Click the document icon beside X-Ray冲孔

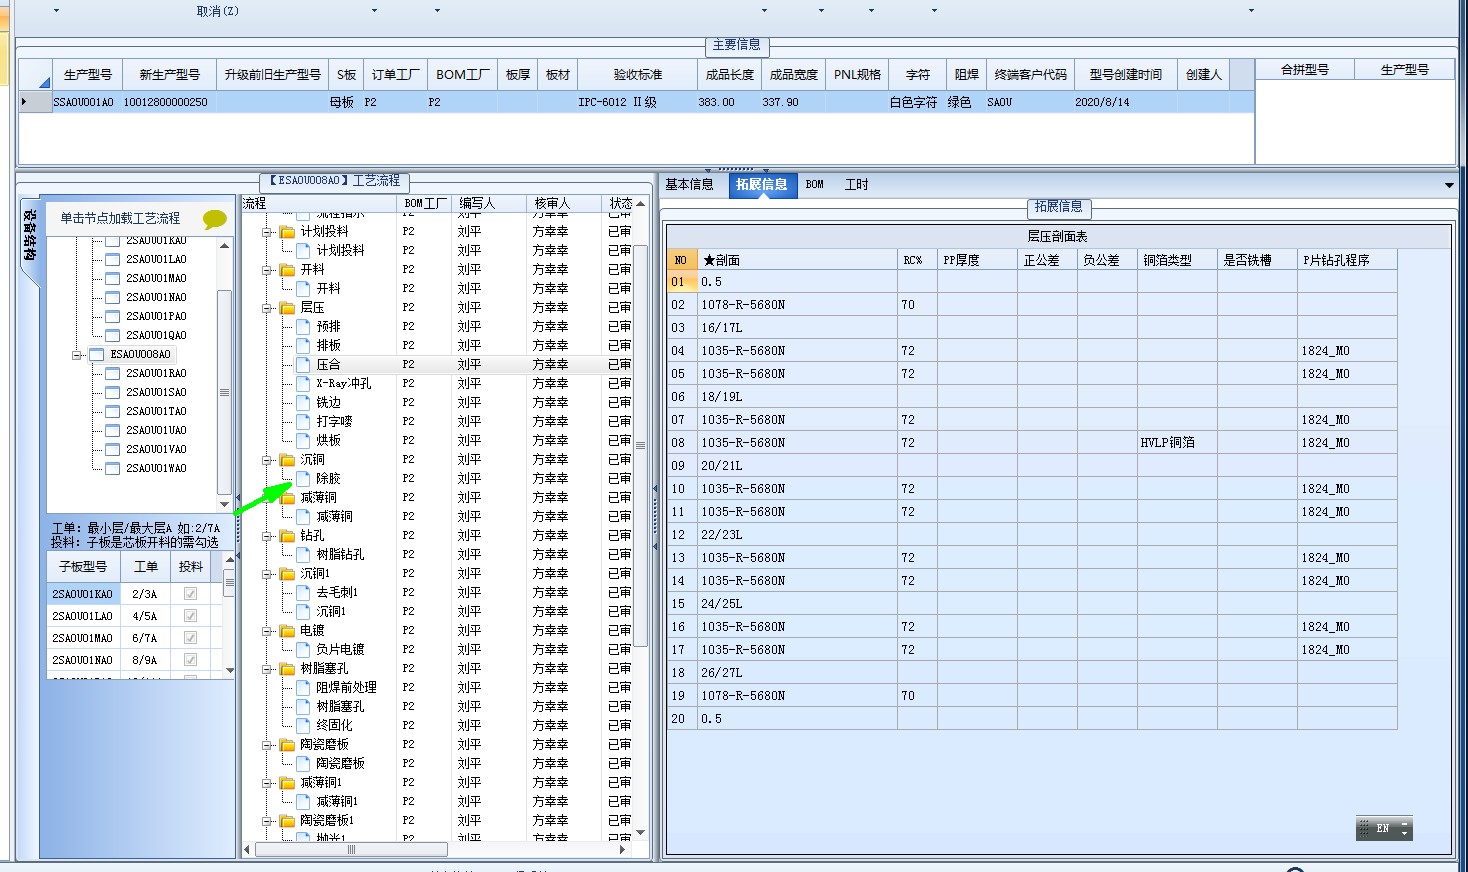pyautogui.click(x=303, y=384)
